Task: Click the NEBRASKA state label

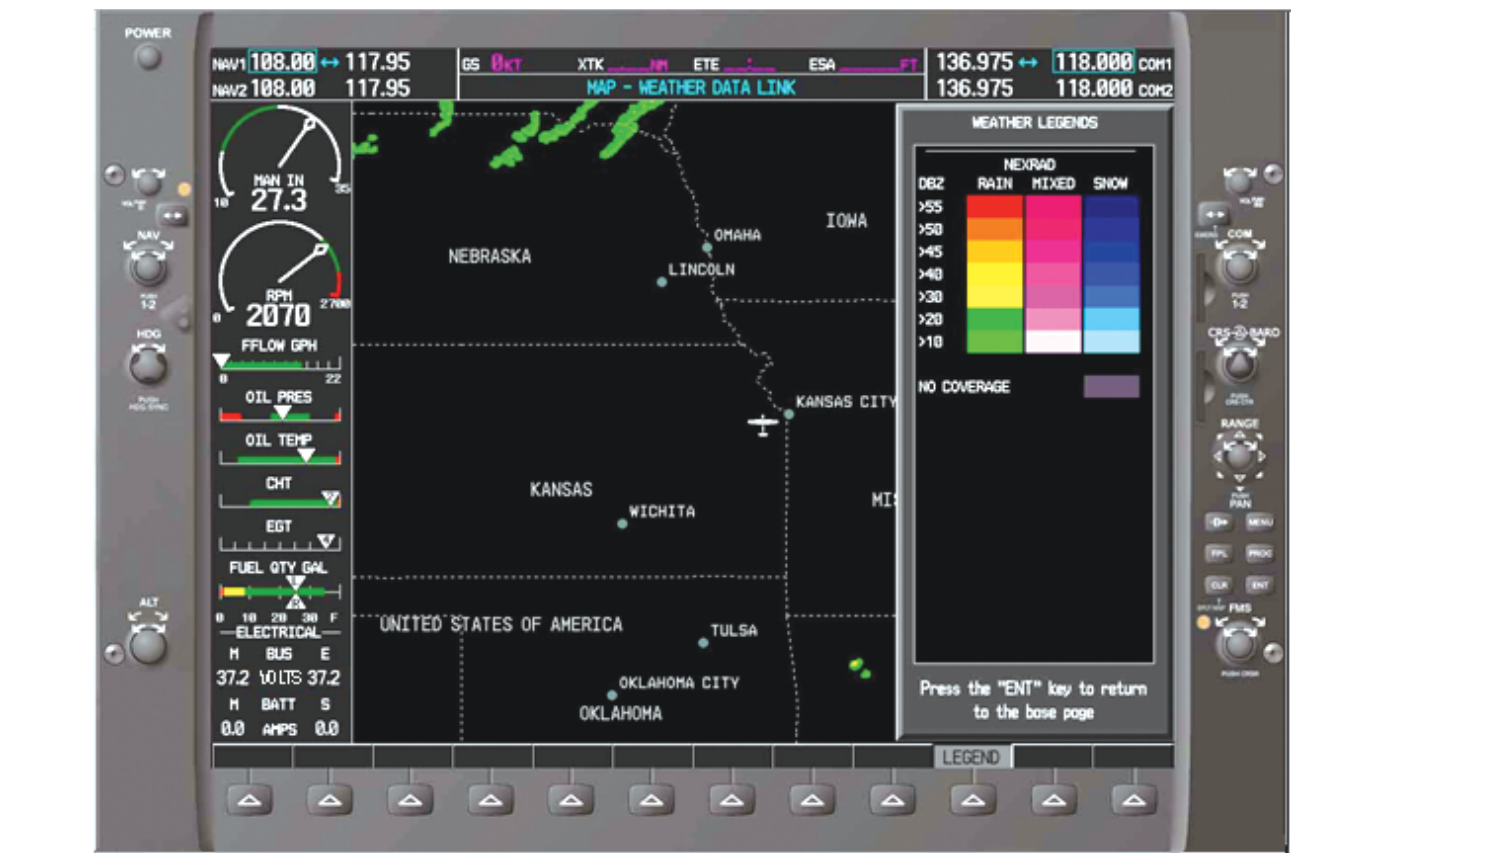Action: click(490, 256)
